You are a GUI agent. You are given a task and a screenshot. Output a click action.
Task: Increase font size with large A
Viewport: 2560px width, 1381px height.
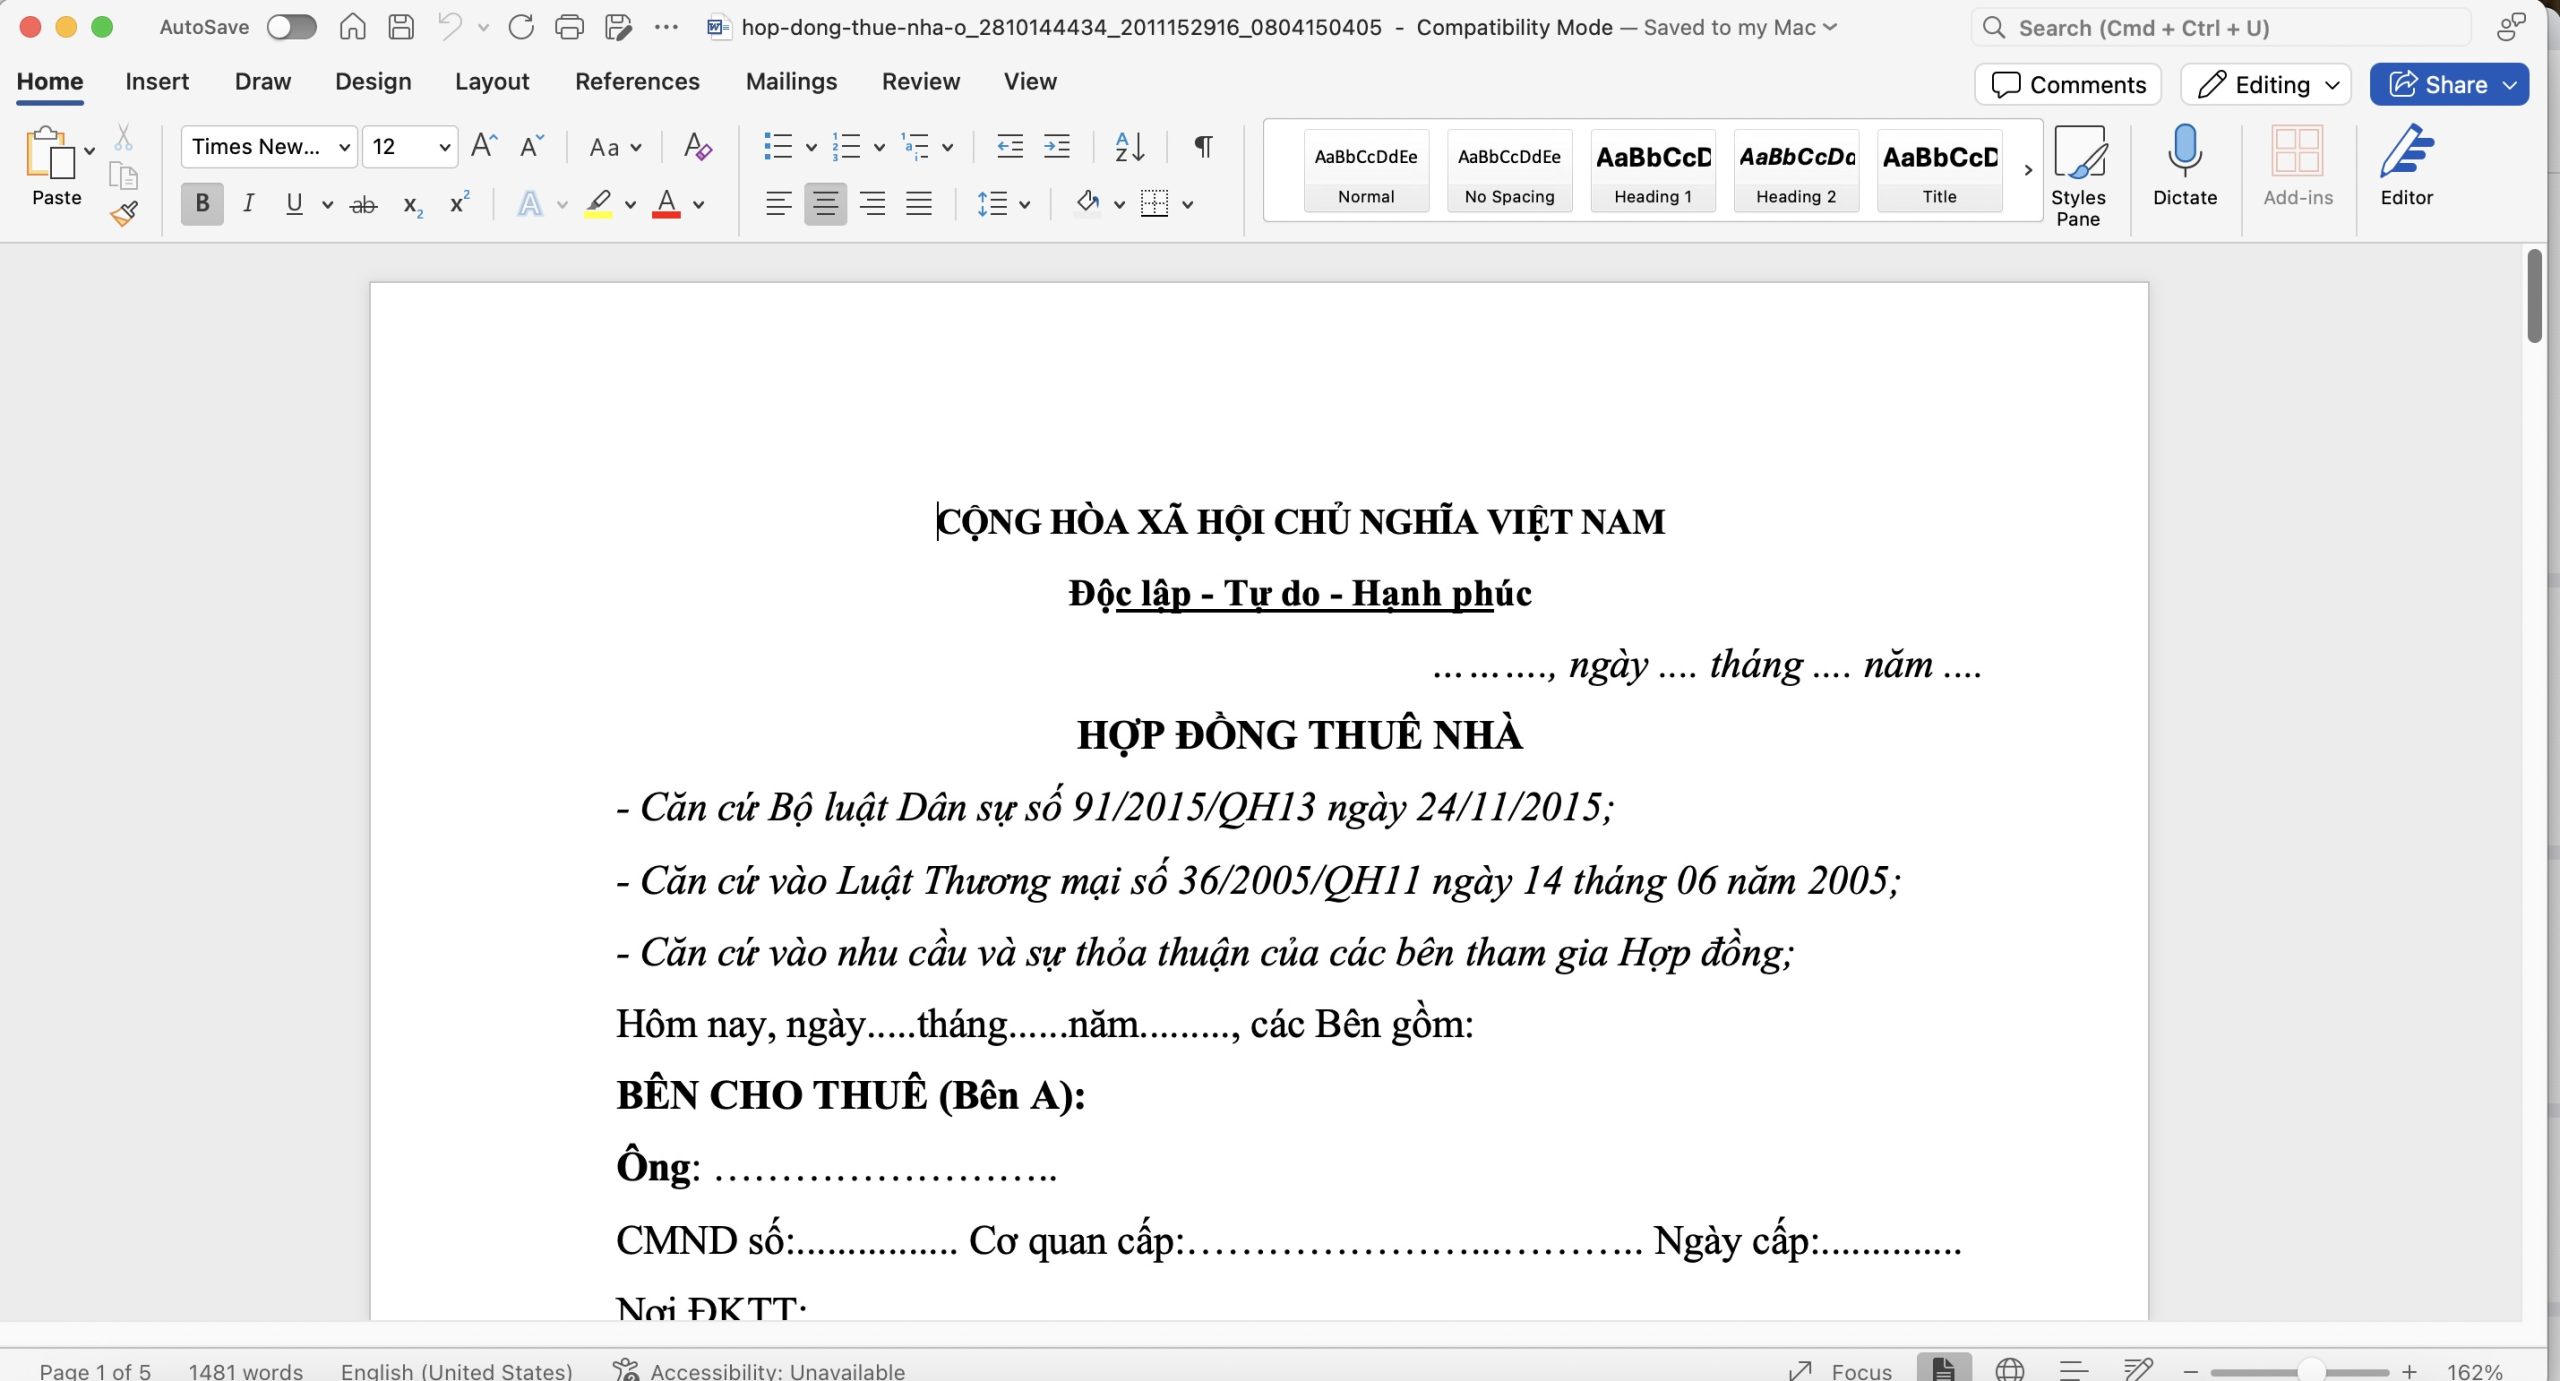point(484,146)
